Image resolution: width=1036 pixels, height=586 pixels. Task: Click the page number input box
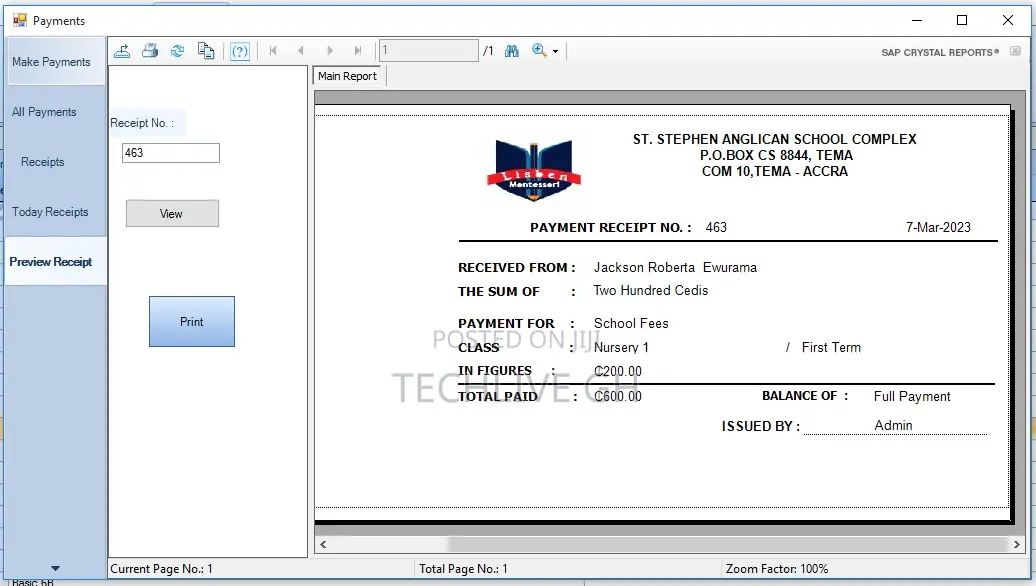pos(429,50)
